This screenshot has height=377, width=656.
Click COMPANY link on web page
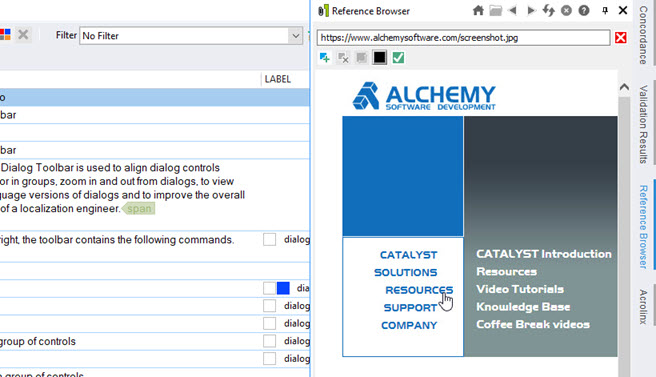tap(409, 325)
